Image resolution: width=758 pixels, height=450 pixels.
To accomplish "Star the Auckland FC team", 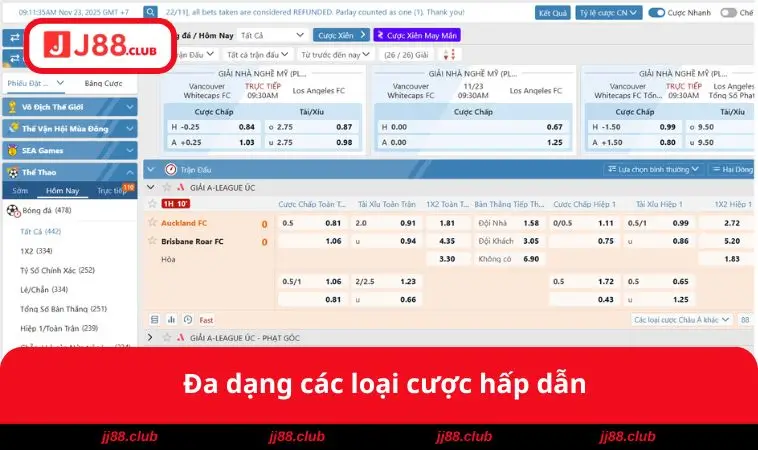I will (x=152, y=222).
